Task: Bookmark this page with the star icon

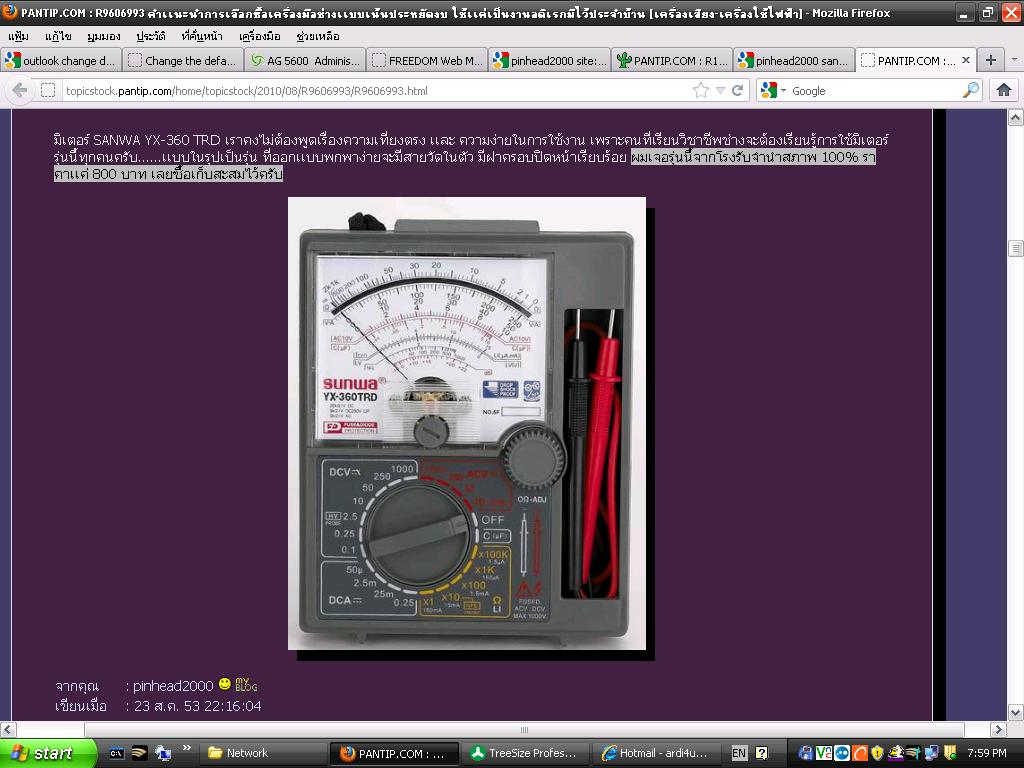Action: click(x=701, y=90)
